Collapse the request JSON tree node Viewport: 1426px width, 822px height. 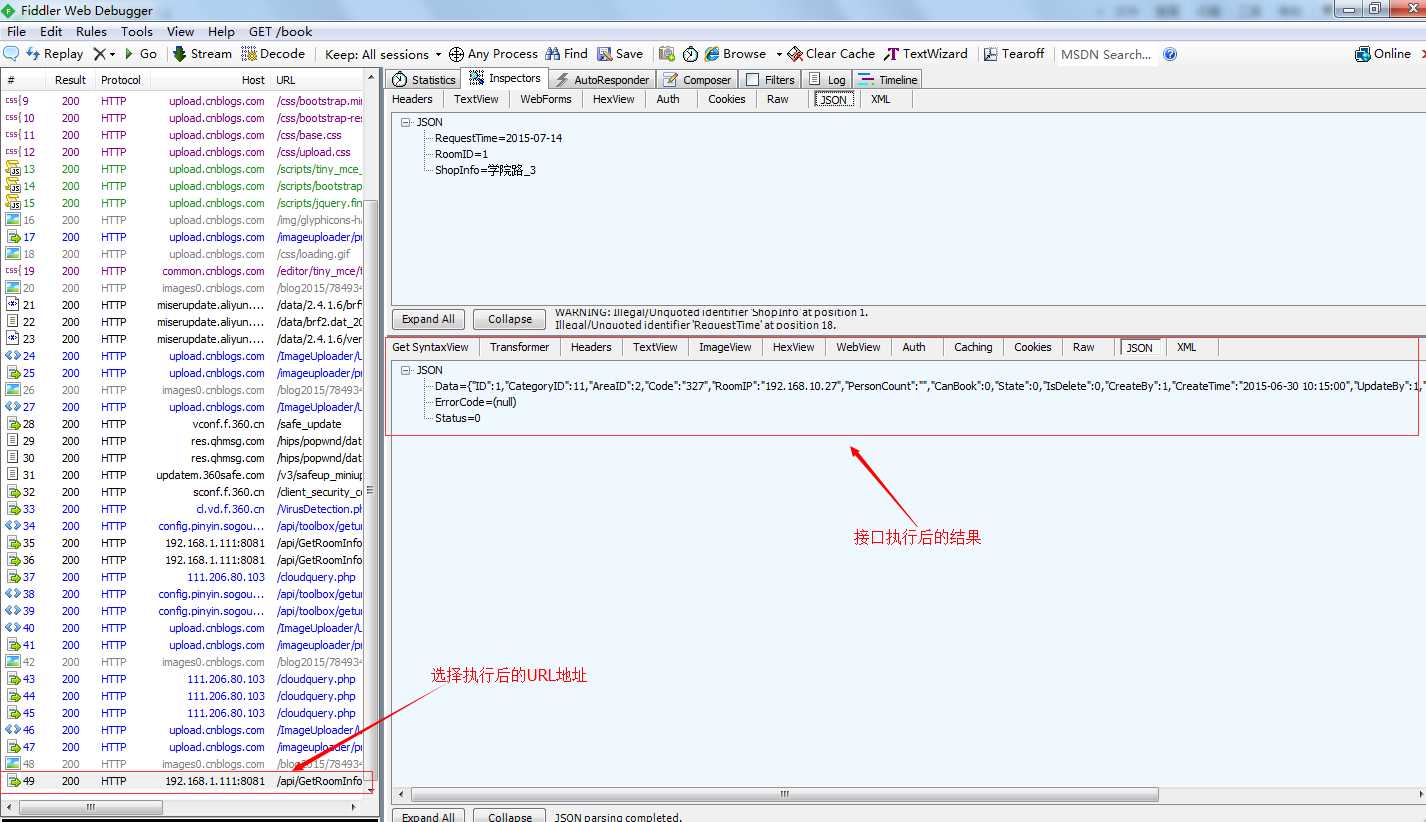(406, 122)
